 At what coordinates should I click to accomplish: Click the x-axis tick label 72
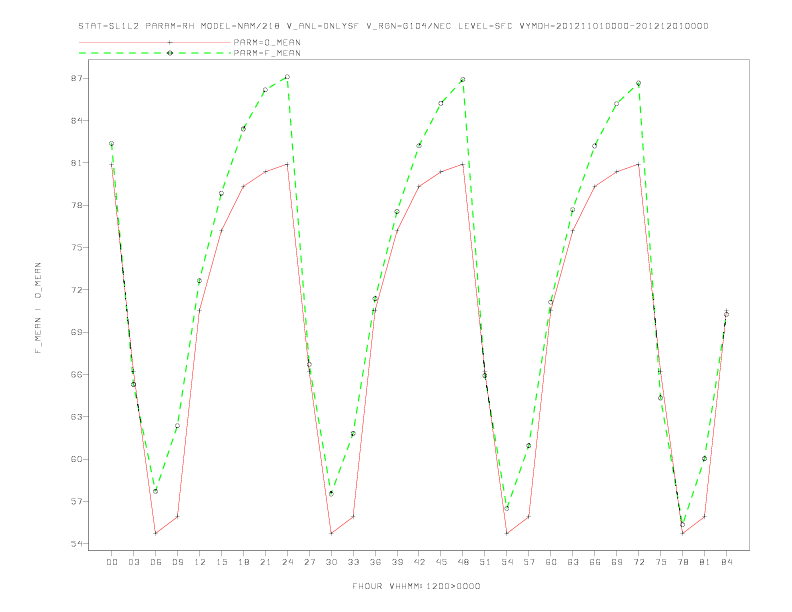(x=639, y=562)
